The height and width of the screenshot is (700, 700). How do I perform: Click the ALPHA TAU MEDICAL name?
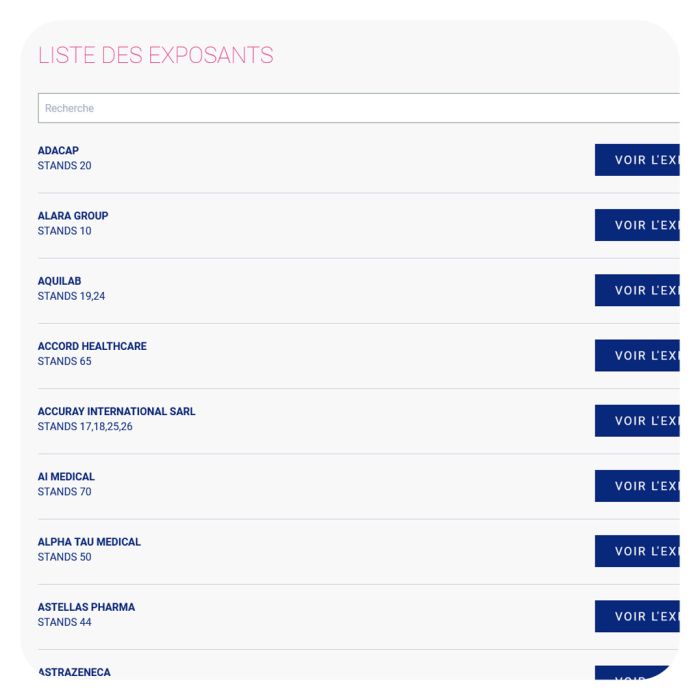click(89, 542)
